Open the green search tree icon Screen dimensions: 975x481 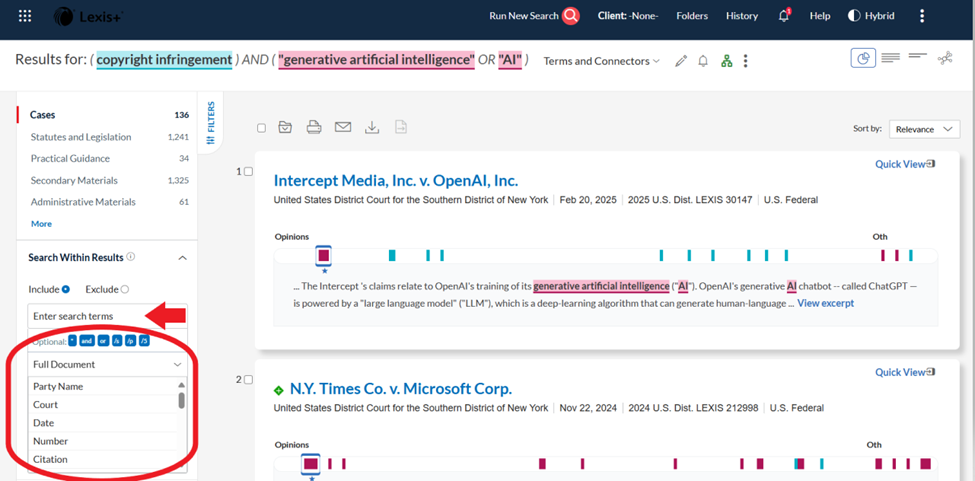[726, 61]
